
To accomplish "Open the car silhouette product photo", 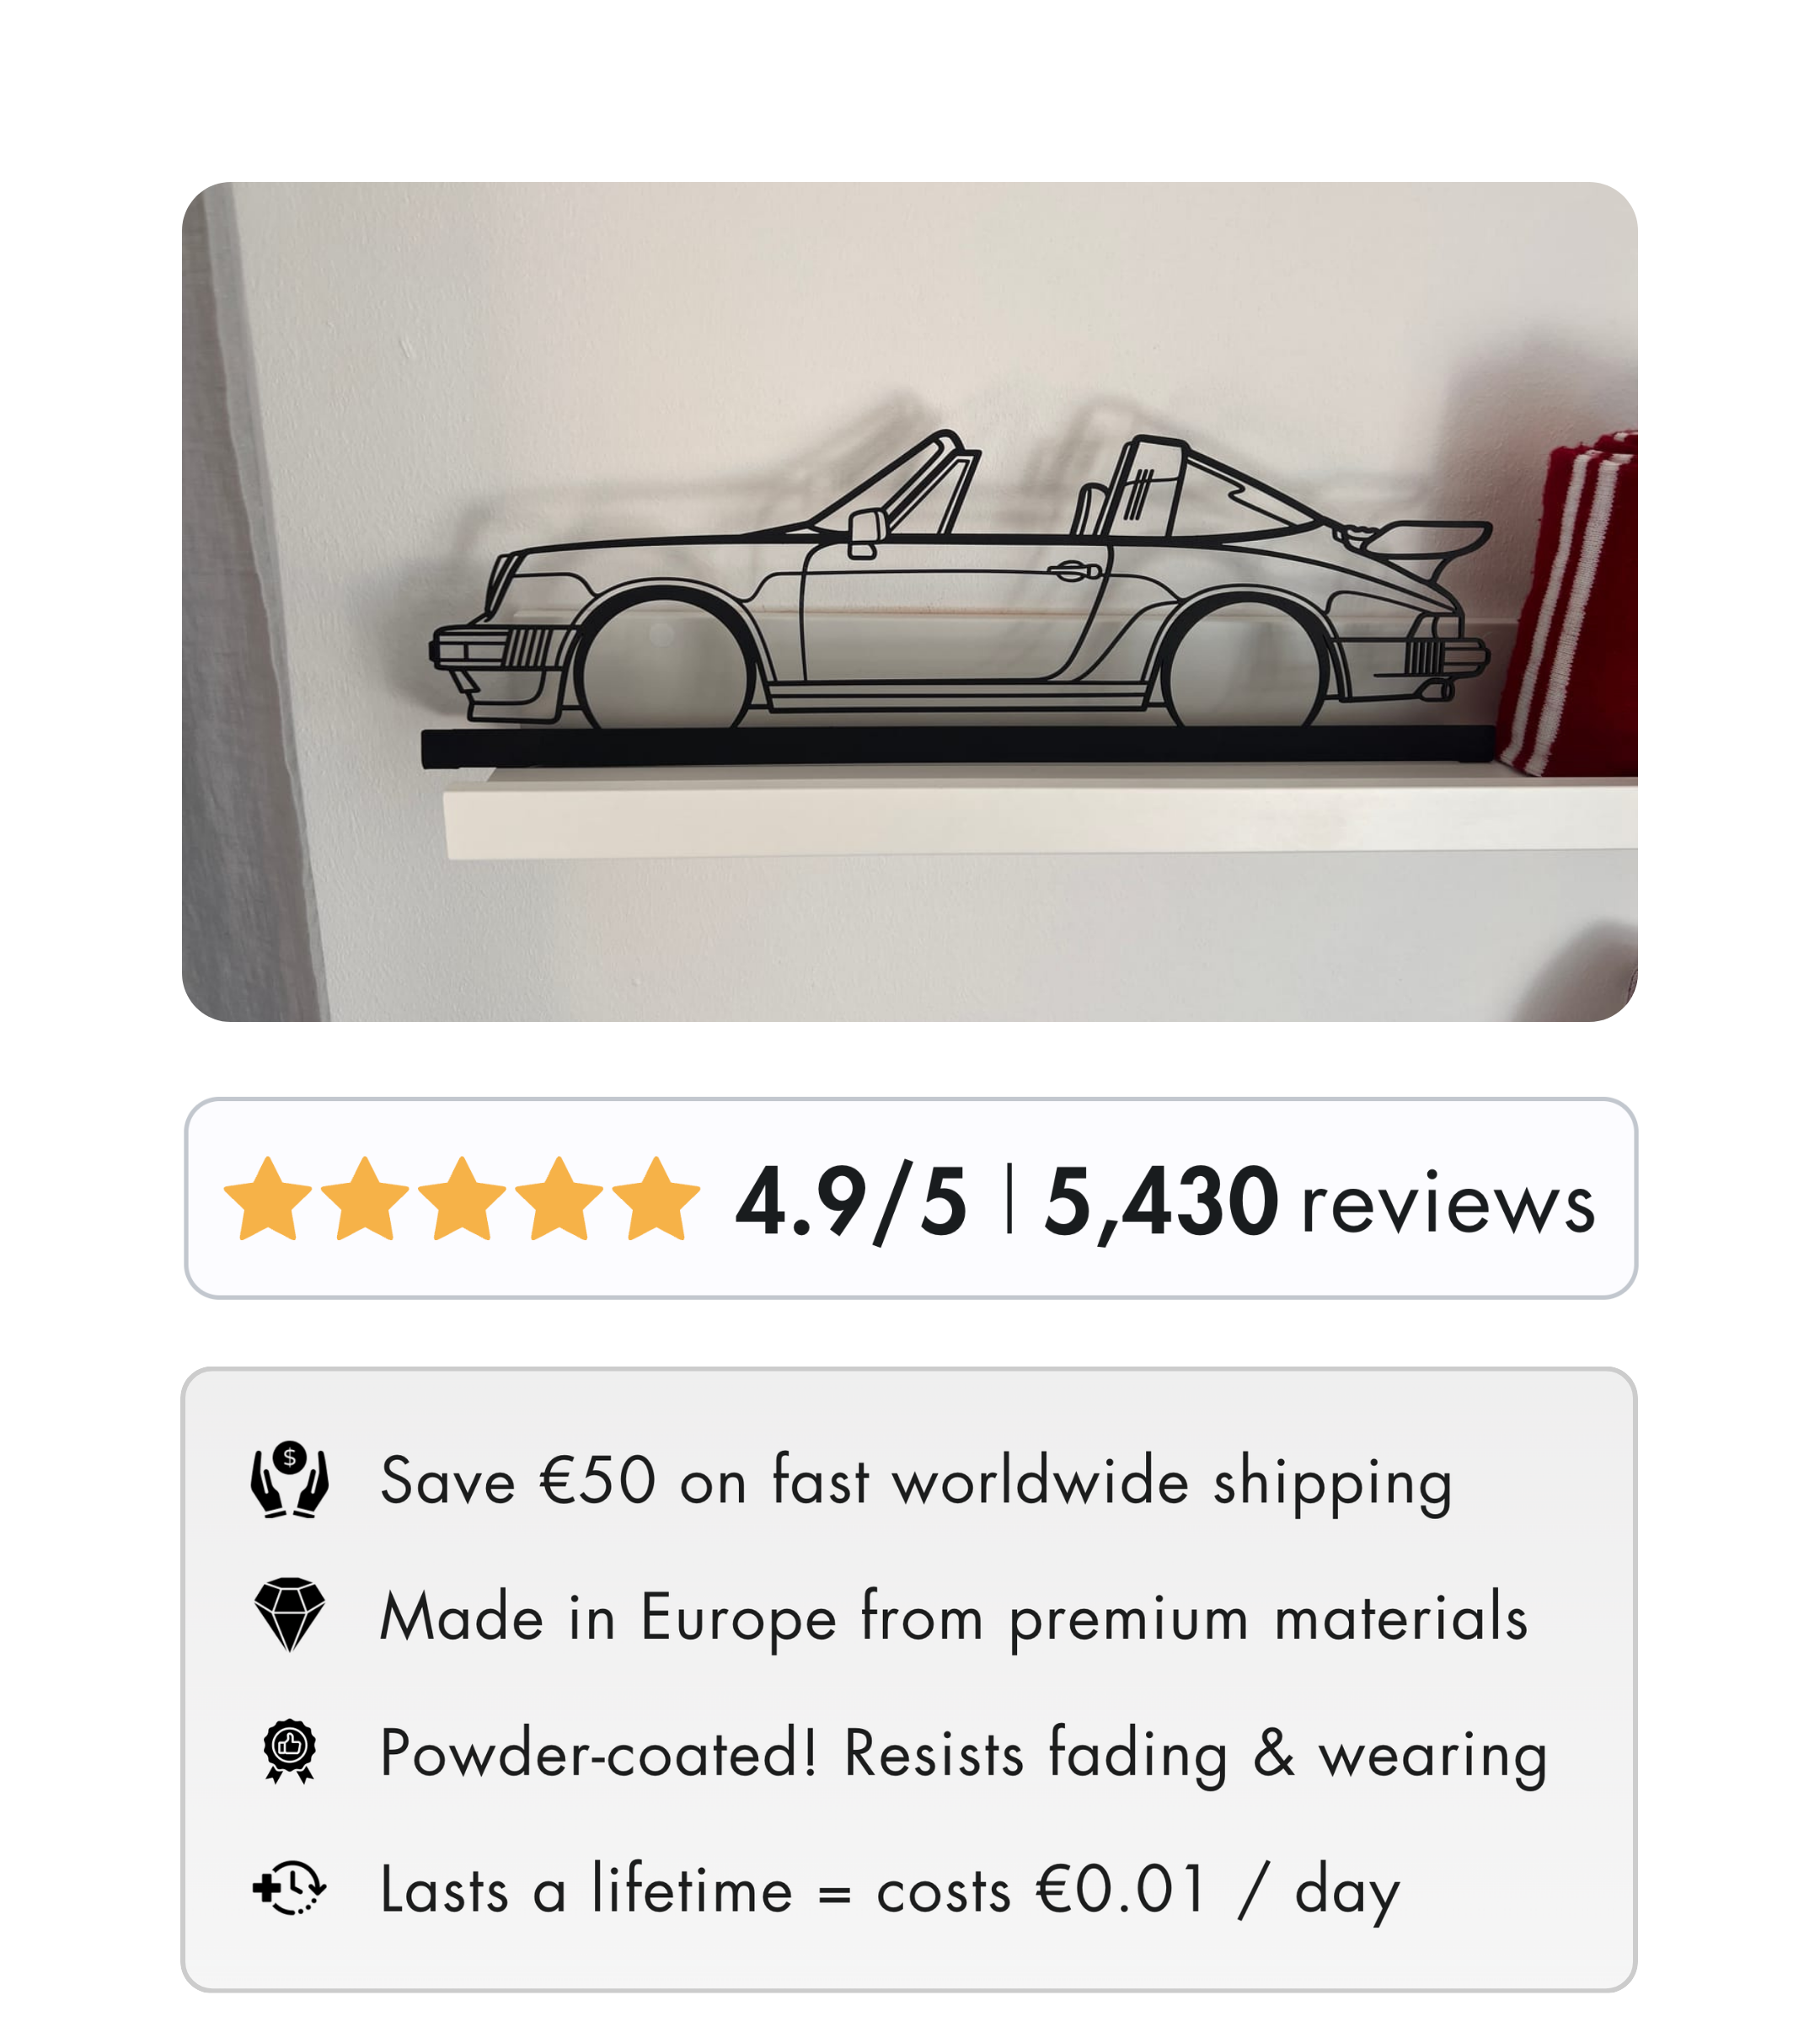I will [x=909, y=601].
